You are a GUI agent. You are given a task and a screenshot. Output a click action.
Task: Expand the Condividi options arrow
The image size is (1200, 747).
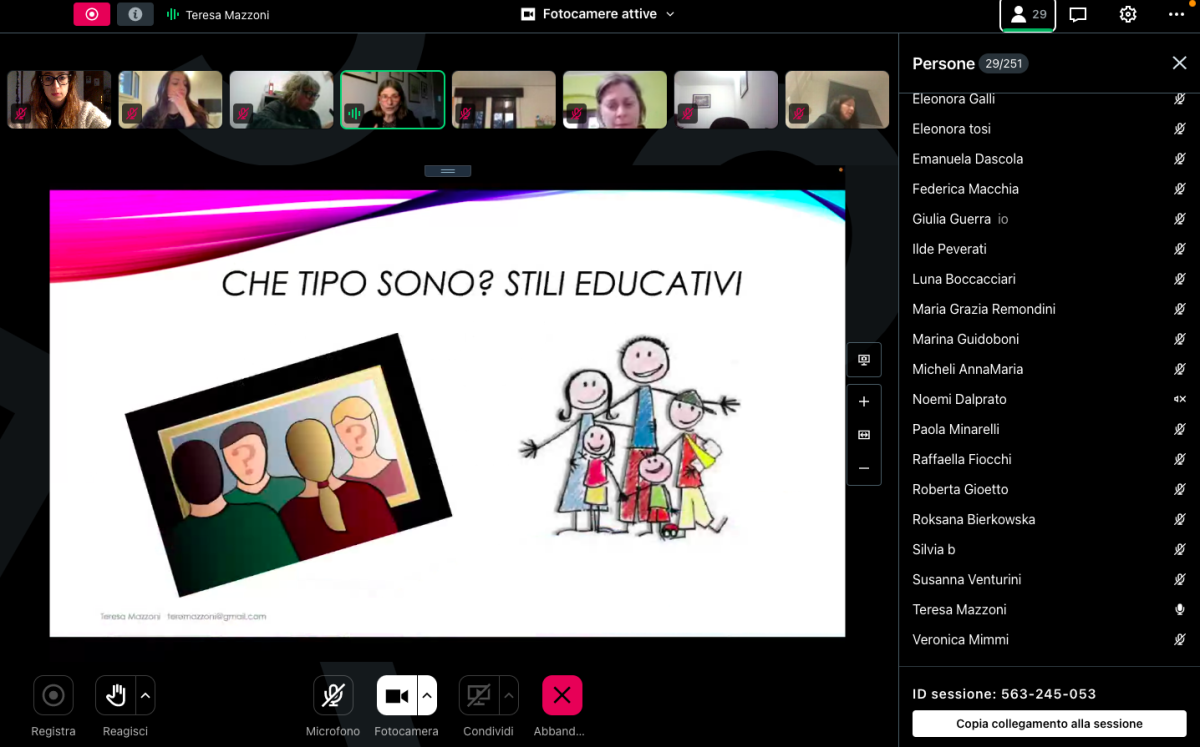pyautogui.click(x=509, y=695)
